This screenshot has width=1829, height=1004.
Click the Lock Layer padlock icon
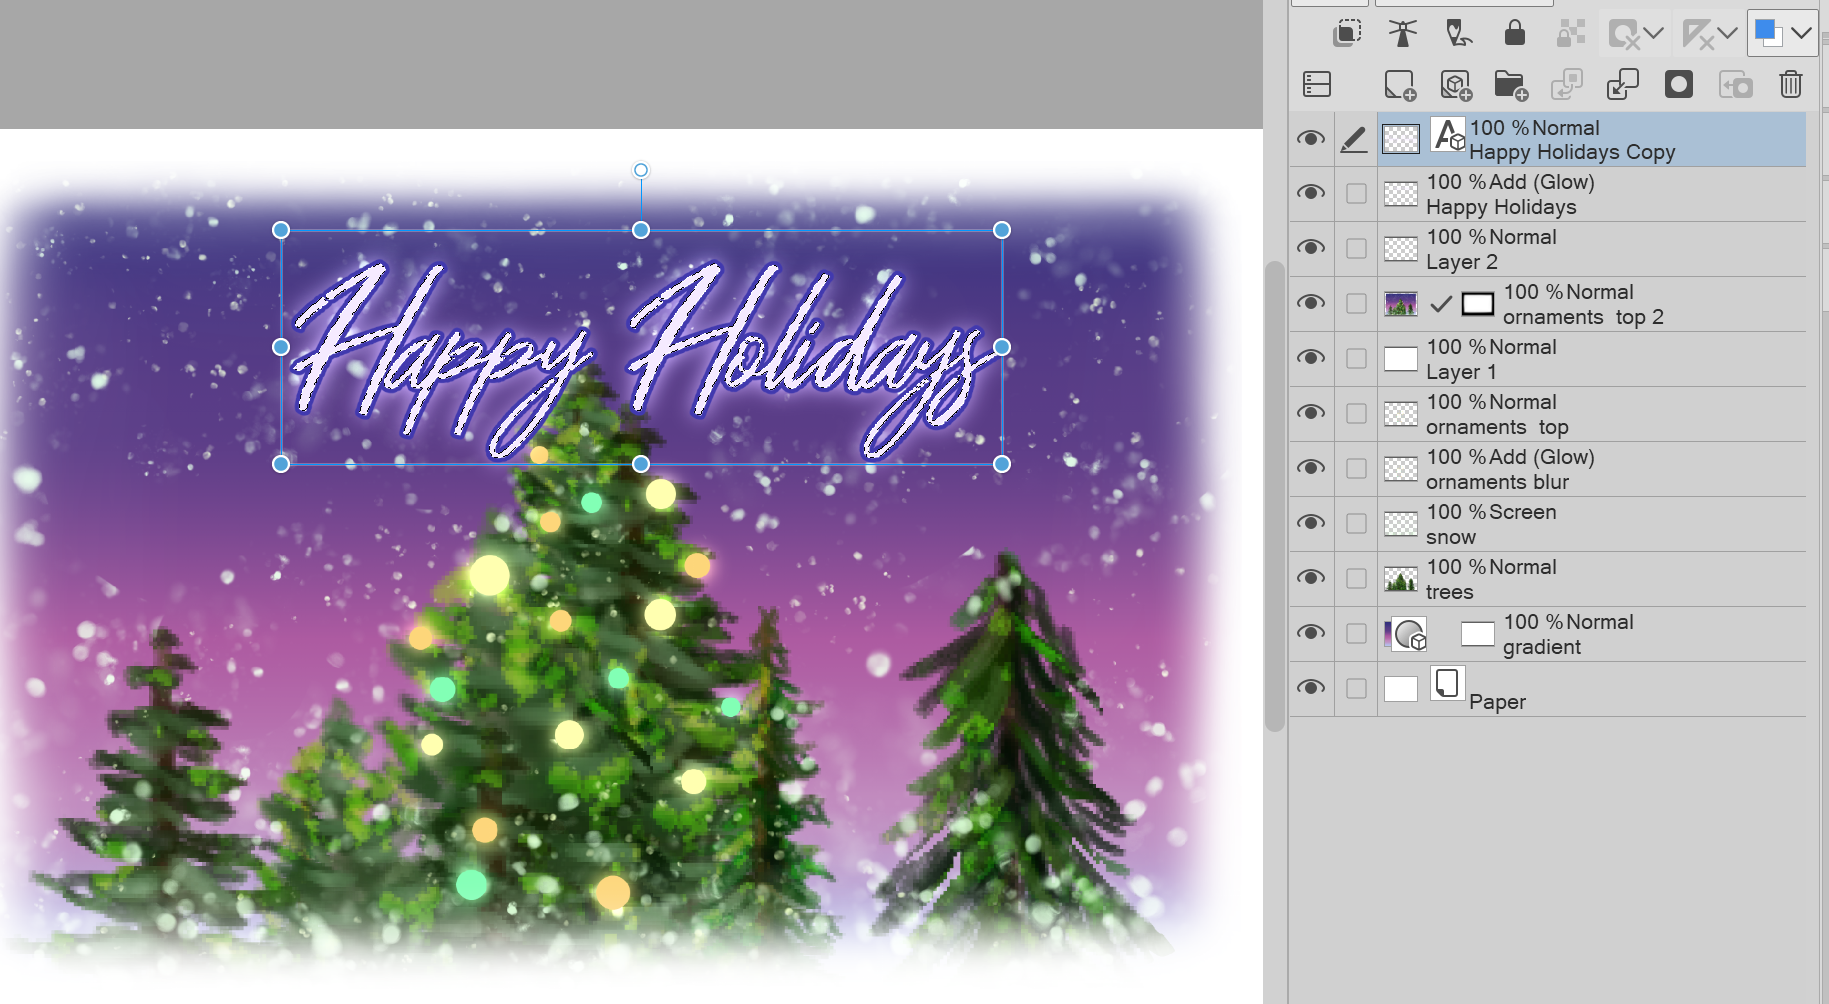click(1515, 33)
